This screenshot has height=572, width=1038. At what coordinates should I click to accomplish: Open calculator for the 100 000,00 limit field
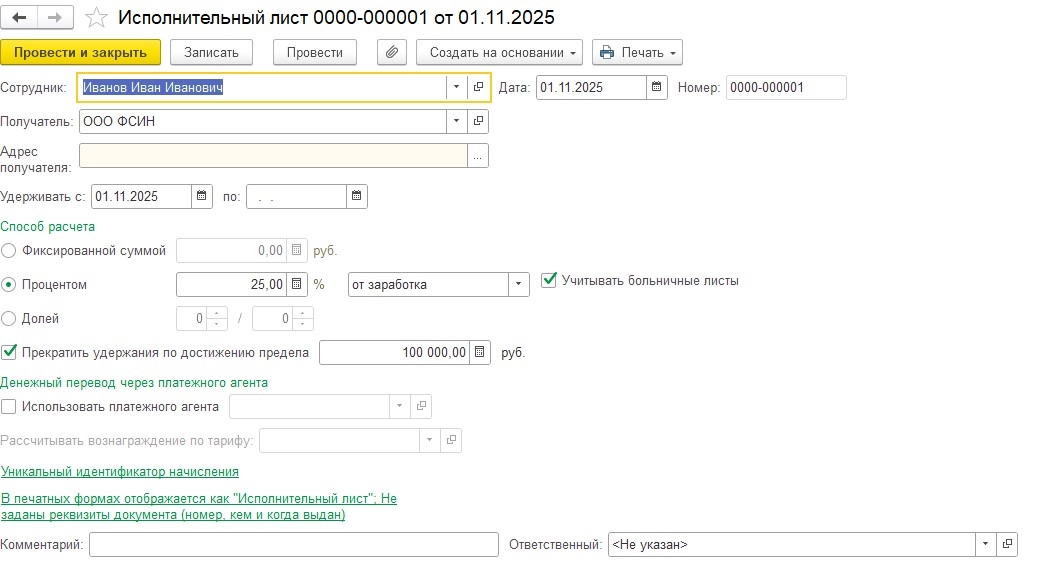(x=480, y=352)
